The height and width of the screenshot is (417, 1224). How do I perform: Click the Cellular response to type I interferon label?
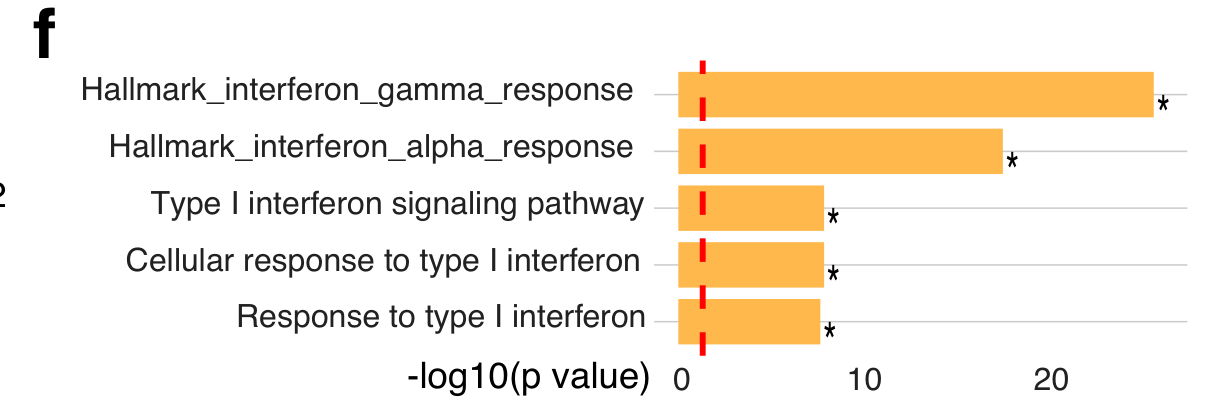tap(383, 261)
